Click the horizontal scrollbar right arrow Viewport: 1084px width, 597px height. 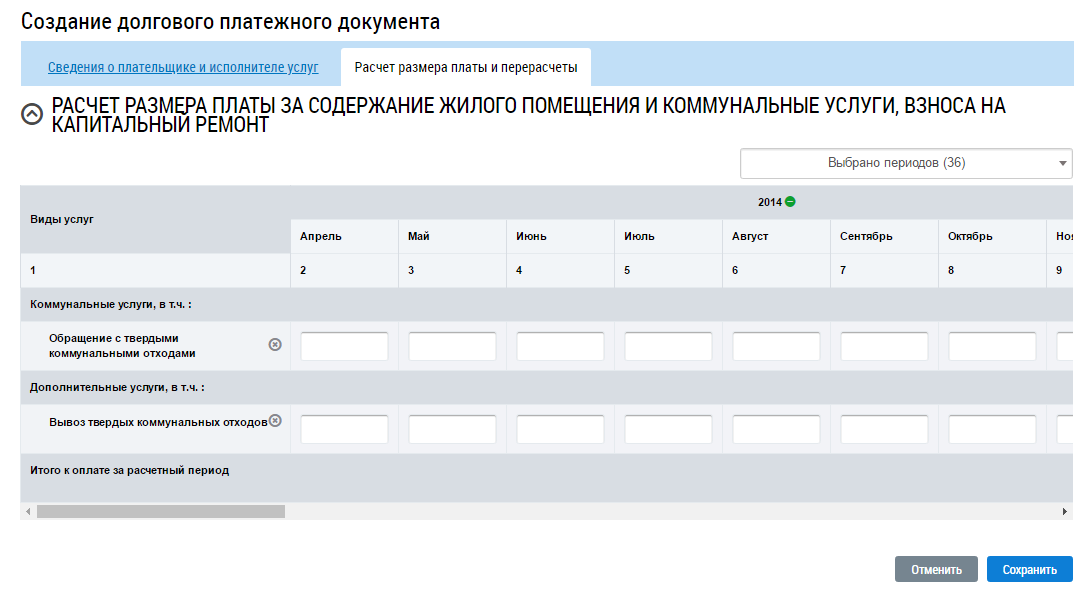pos(1065,511)
